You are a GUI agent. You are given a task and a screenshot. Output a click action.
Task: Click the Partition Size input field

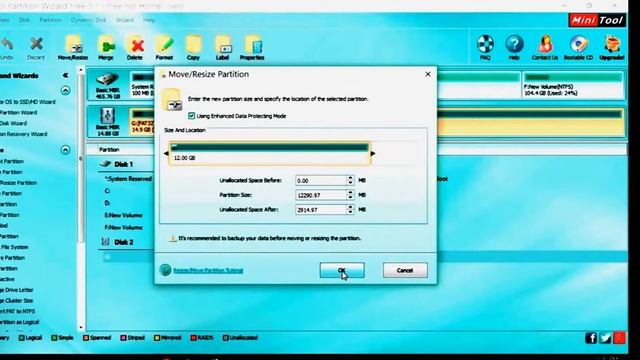click(x=321, y=195)
